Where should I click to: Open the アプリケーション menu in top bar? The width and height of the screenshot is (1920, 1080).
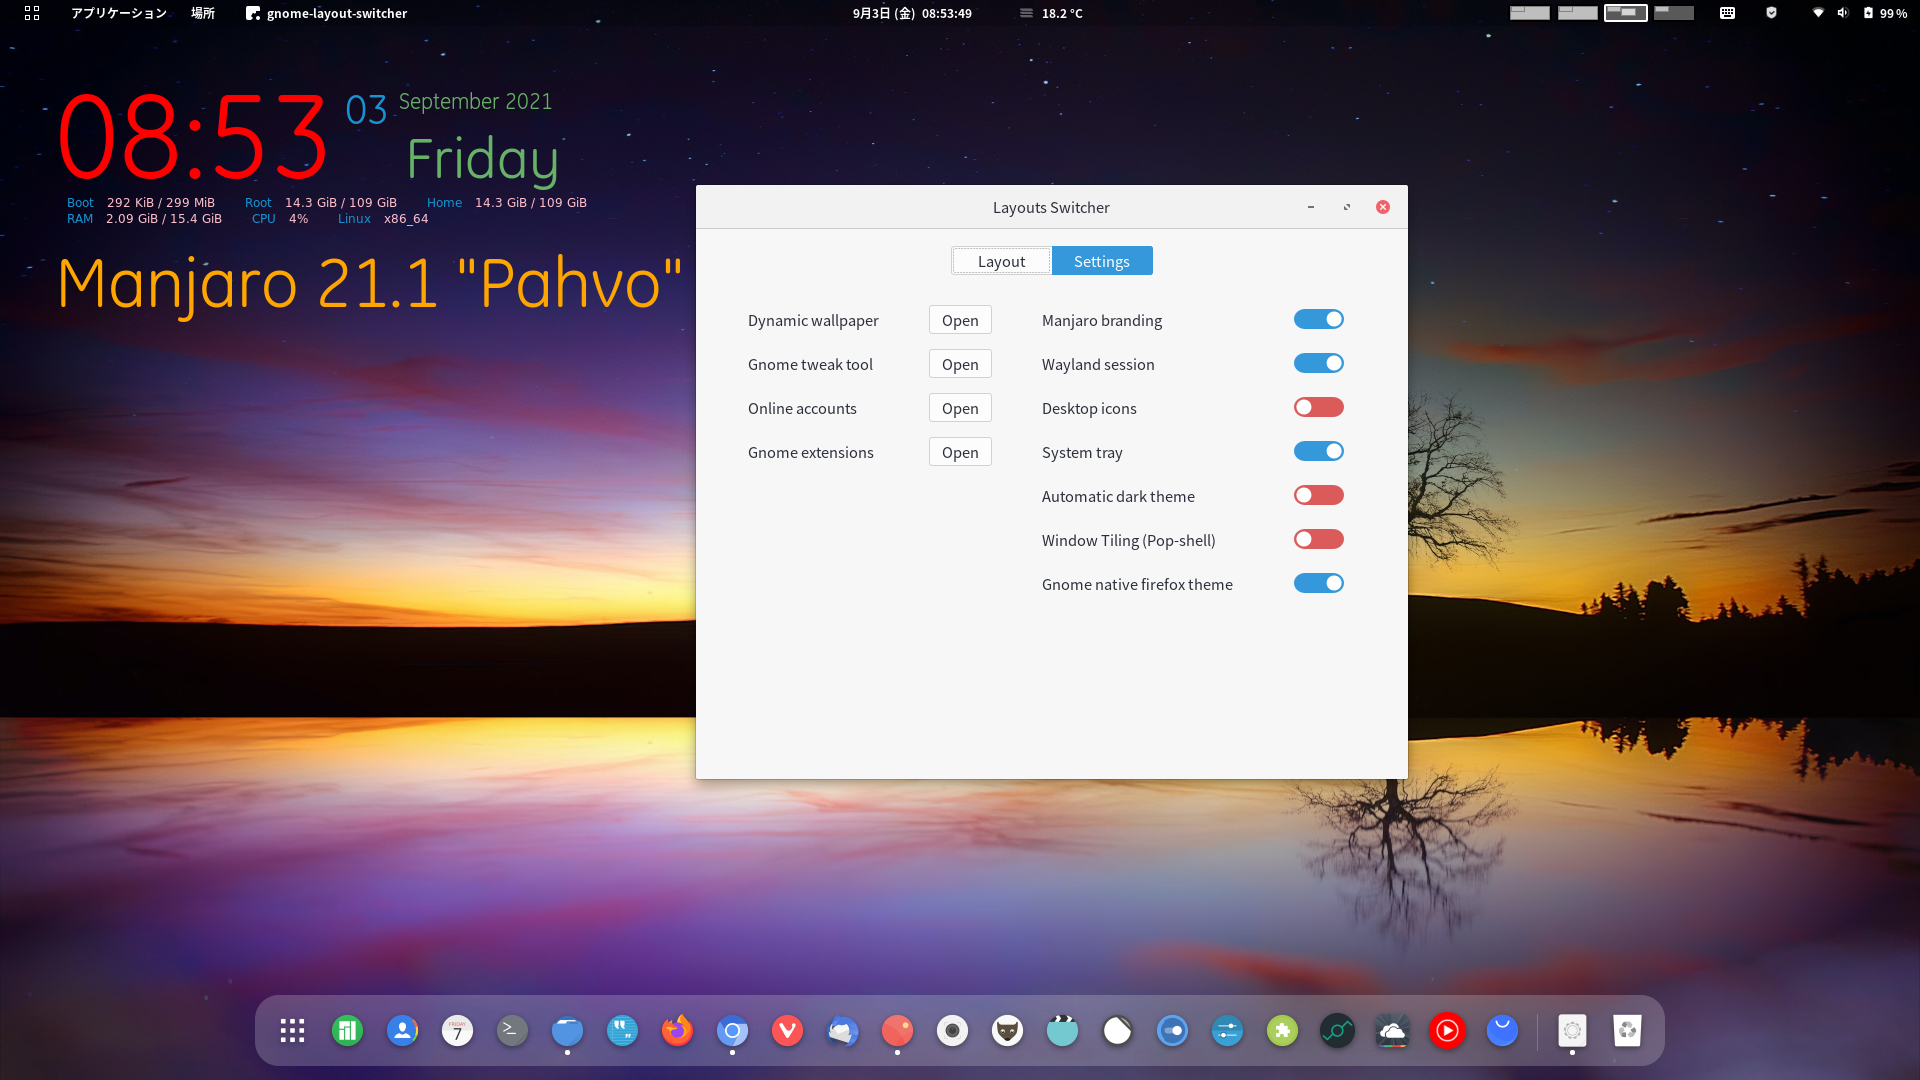click(x=118, y=13)
